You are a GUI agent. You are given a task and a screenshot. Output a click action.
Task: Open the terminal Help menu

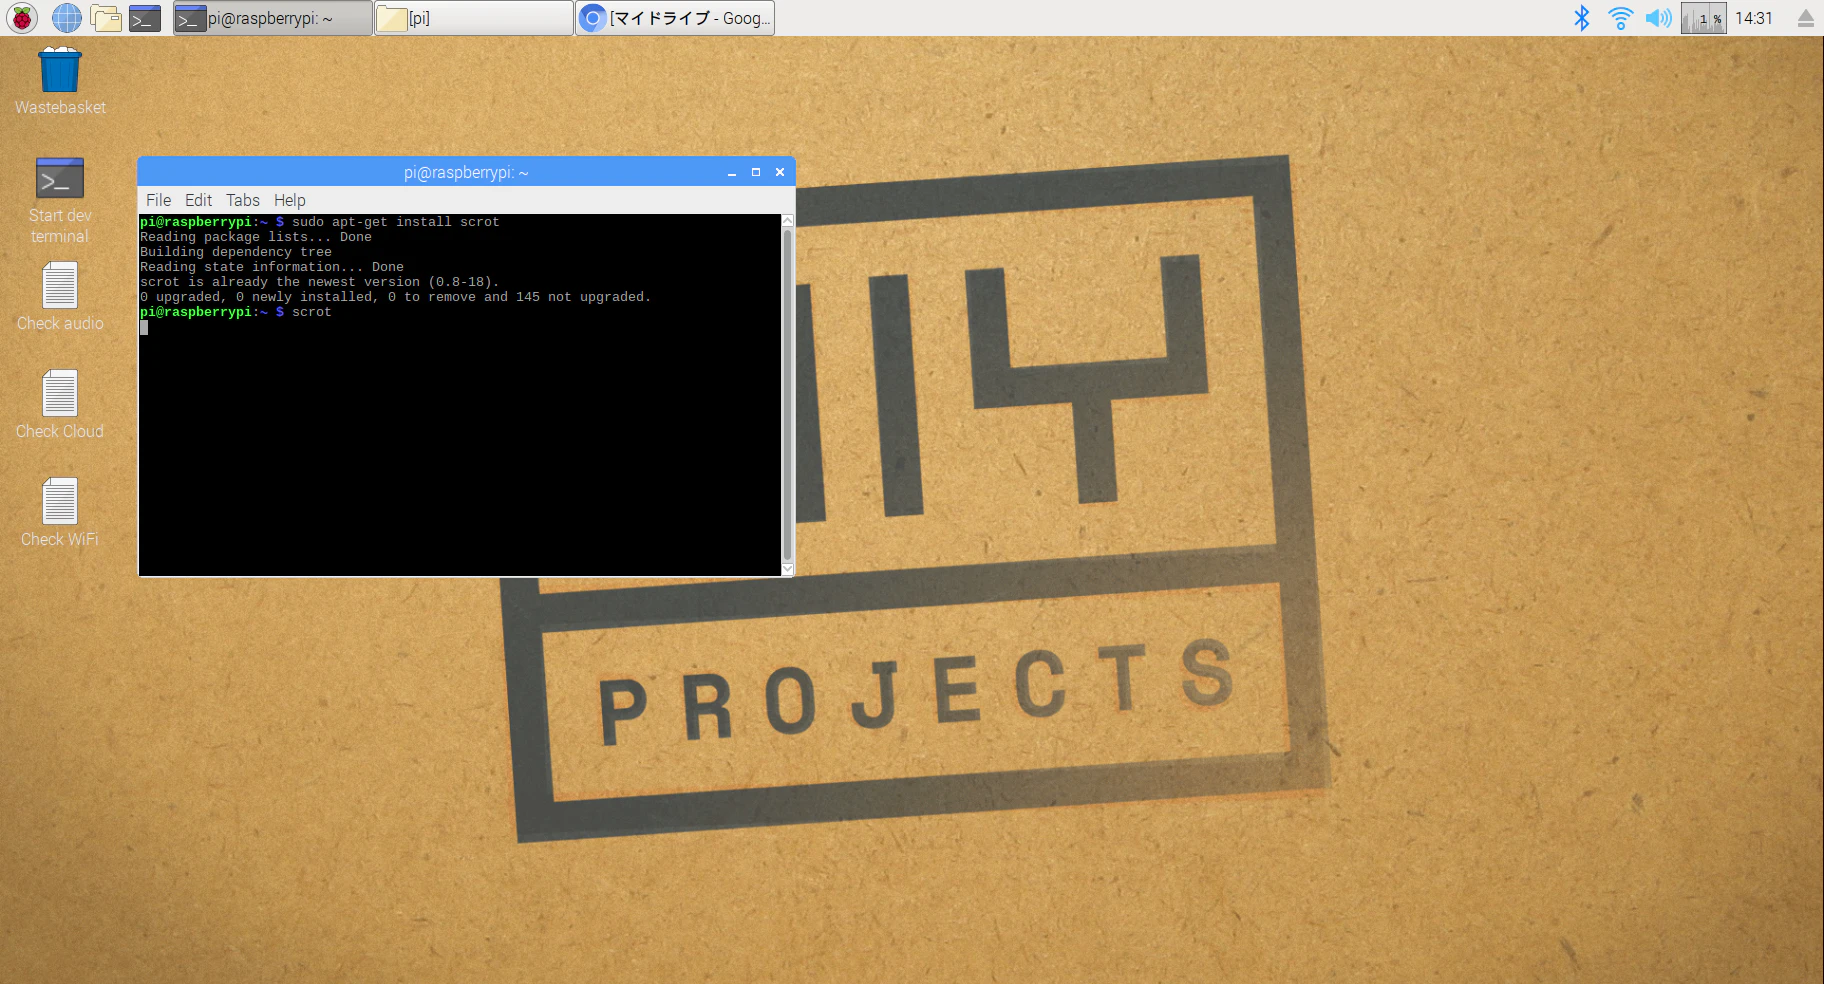pos(290,200)
